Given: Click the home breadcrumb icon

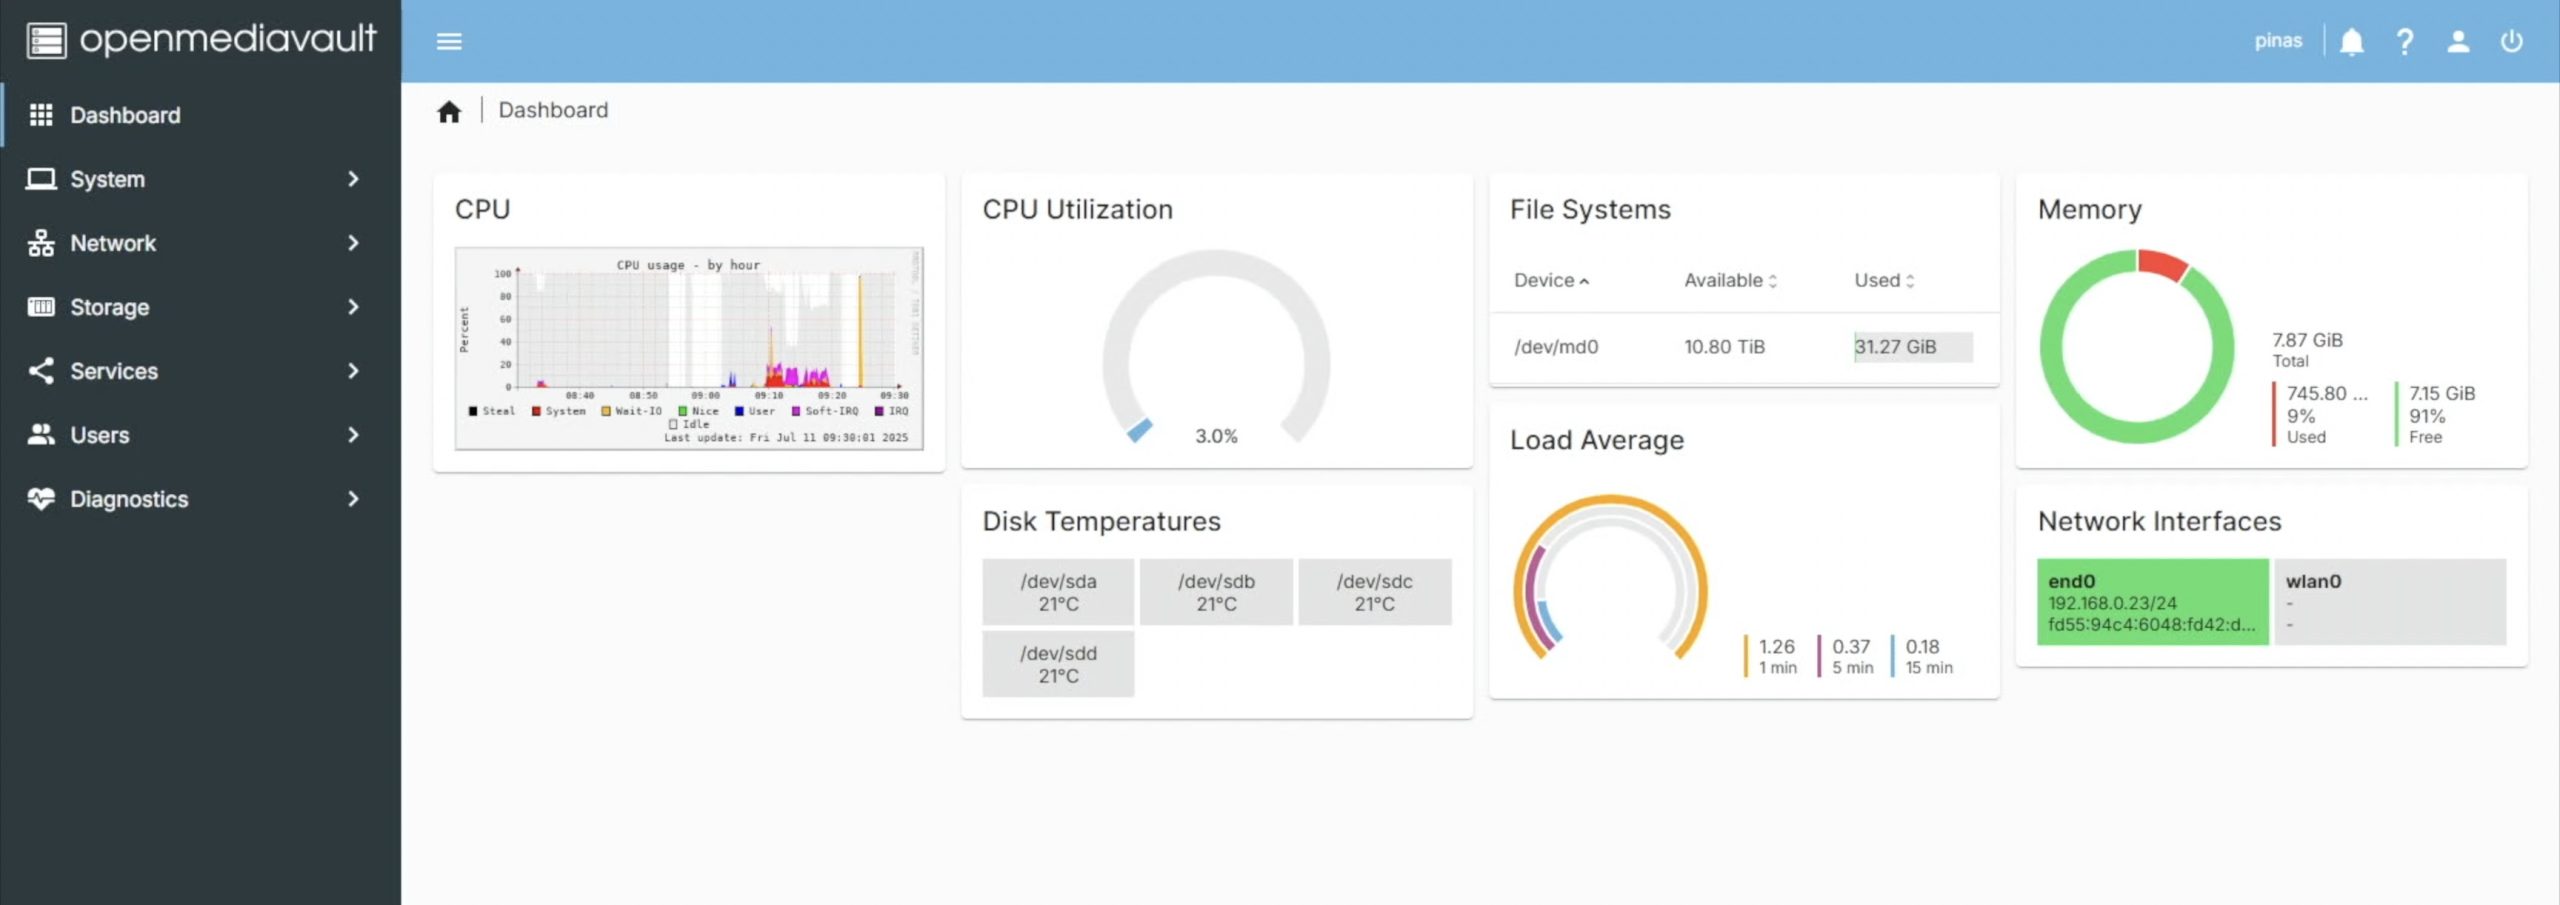Looking at the screenshot, I should click(449, 111).
